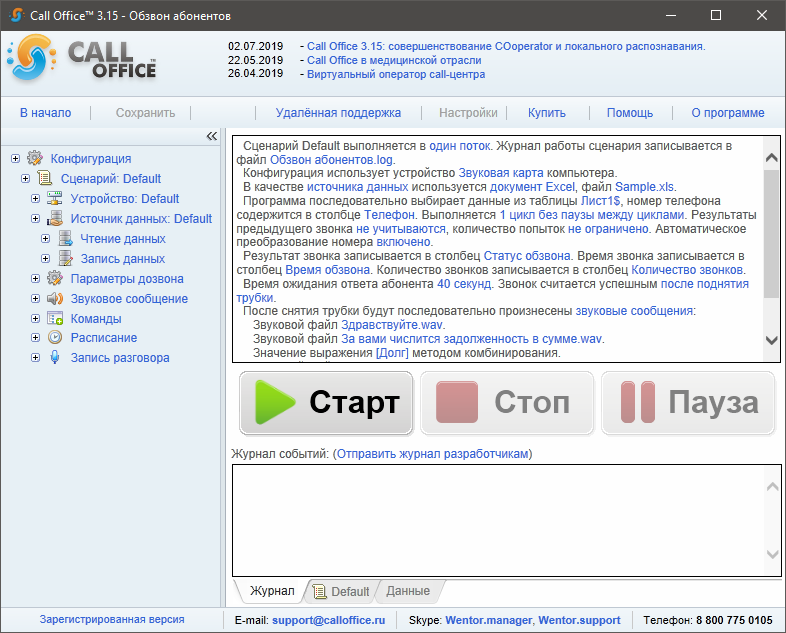Collapse the left sidebar with double chevron
The image size is (786, 633).
tap(211, 136)
